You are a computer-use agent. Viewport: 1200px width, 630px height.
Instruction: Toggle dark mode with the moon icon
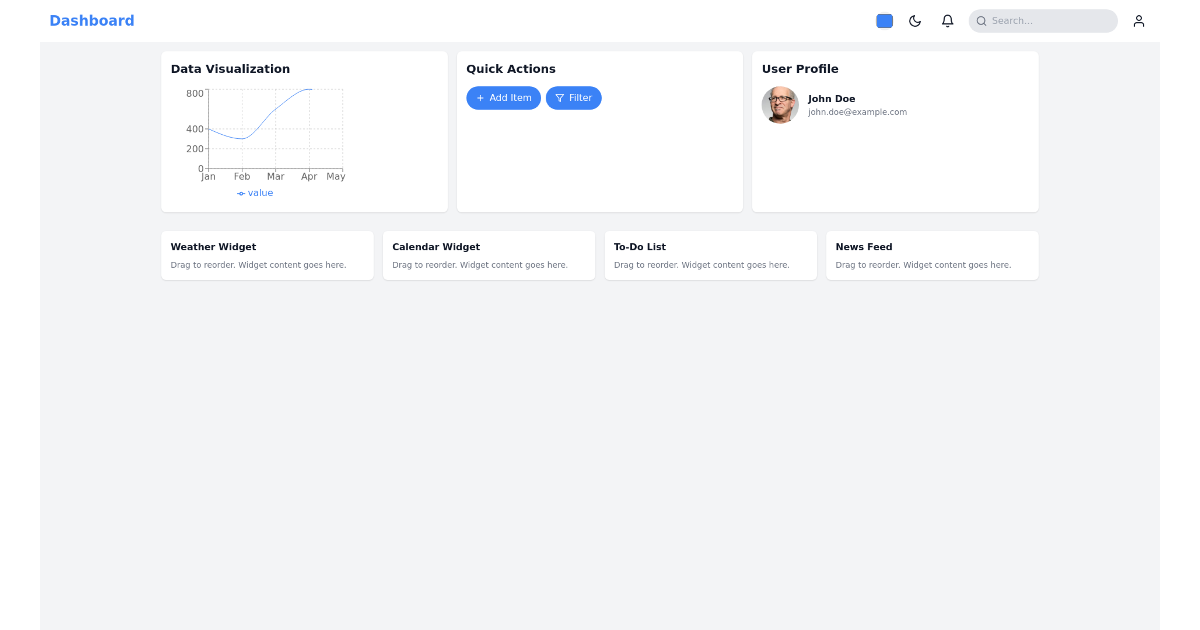[915, 20]
